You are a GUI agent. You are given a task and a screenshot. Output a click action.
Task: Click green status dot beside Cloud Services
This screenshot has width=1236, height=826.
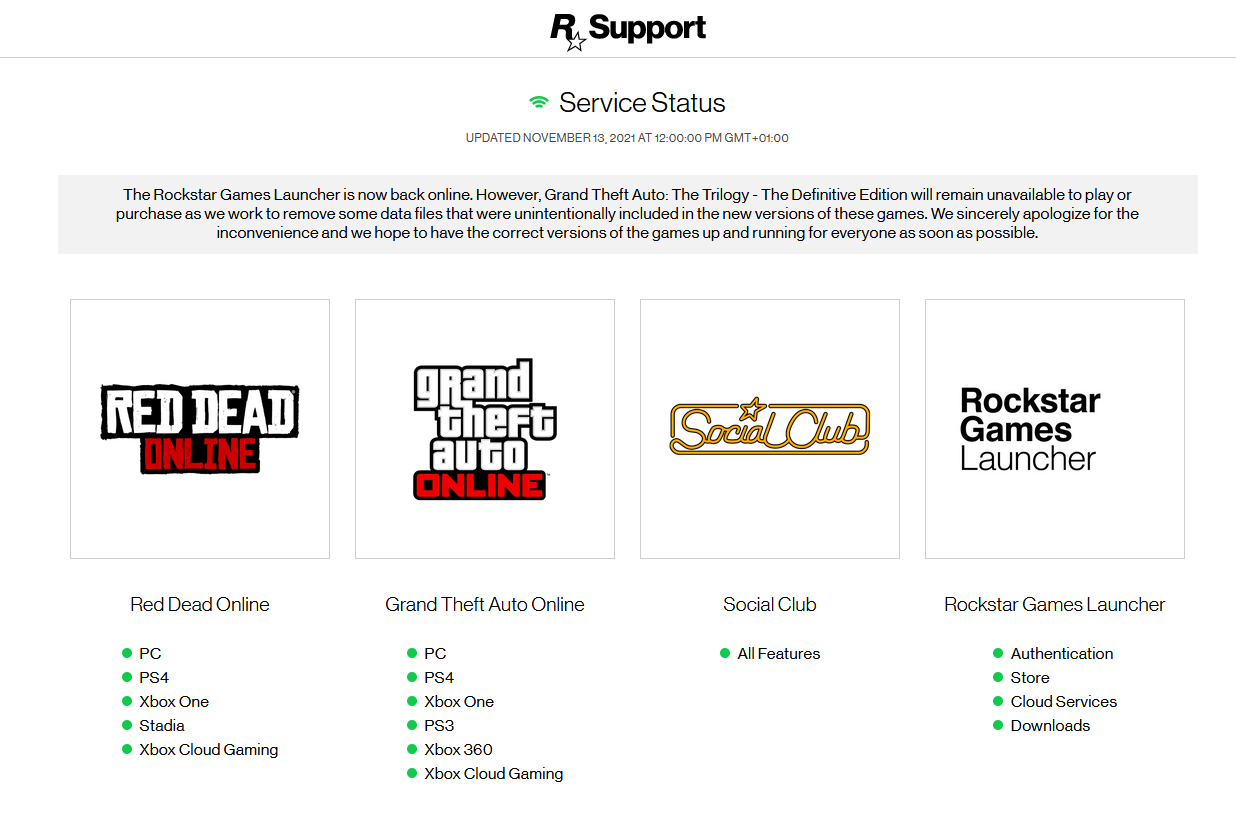point(998,701)
